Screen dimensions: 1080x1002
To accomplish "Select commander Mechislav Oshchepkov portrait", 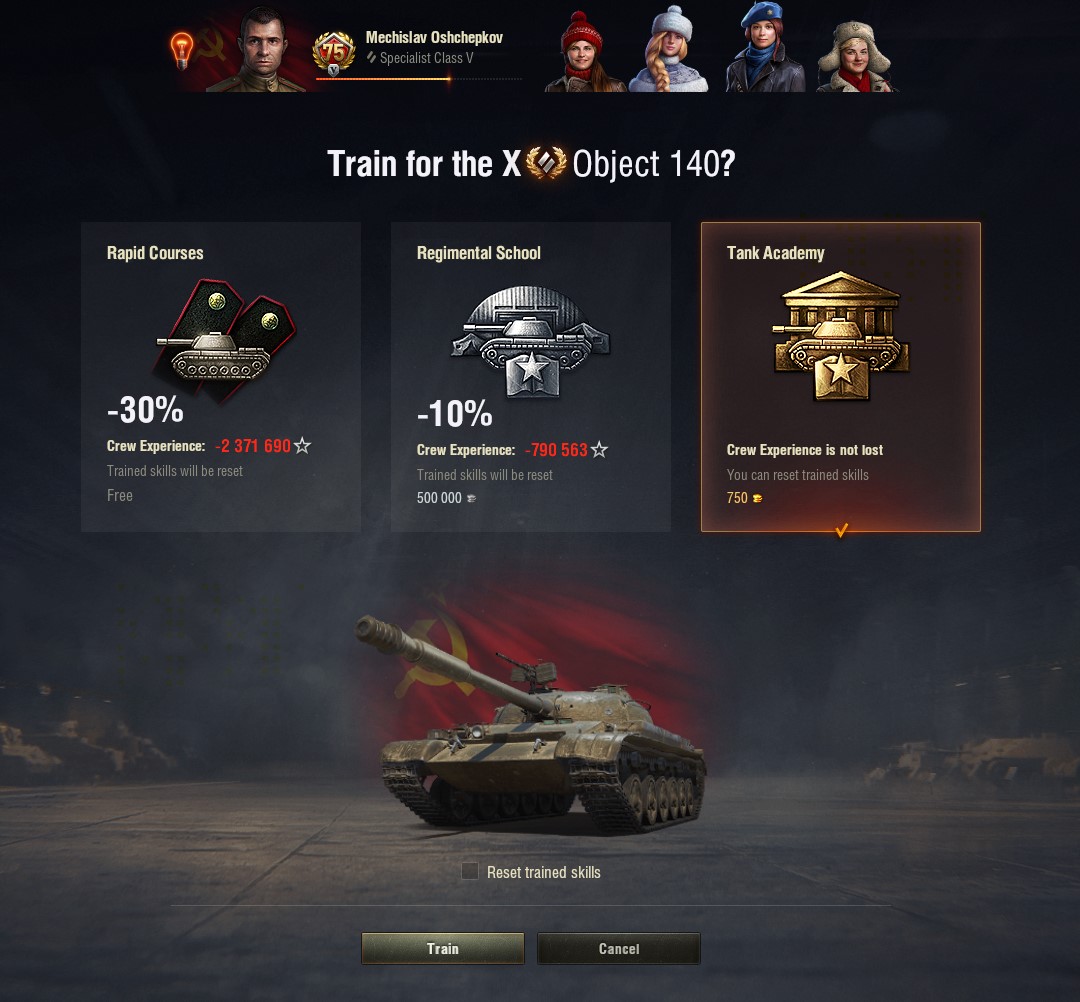I will 259,50.
